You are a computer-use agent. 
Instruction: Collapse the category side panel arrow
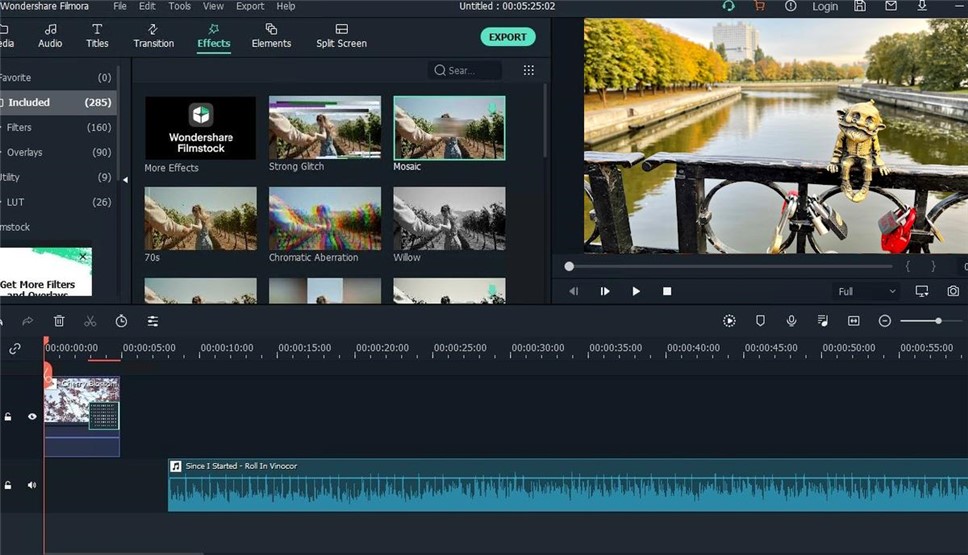(x=125, y=180)
